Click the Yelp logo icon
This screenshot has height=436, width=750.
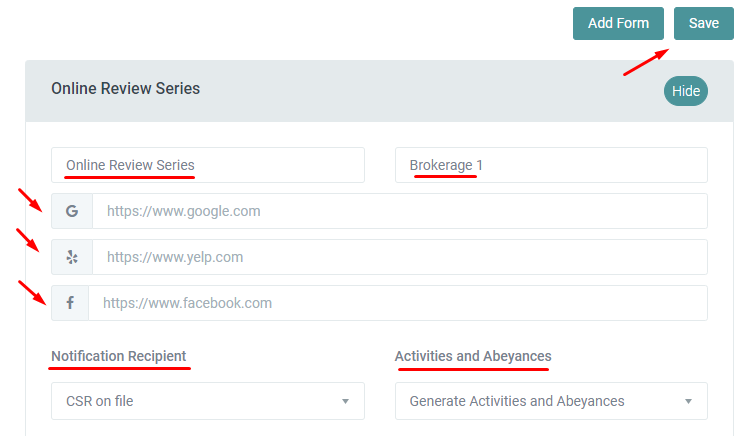click(71, 257)
